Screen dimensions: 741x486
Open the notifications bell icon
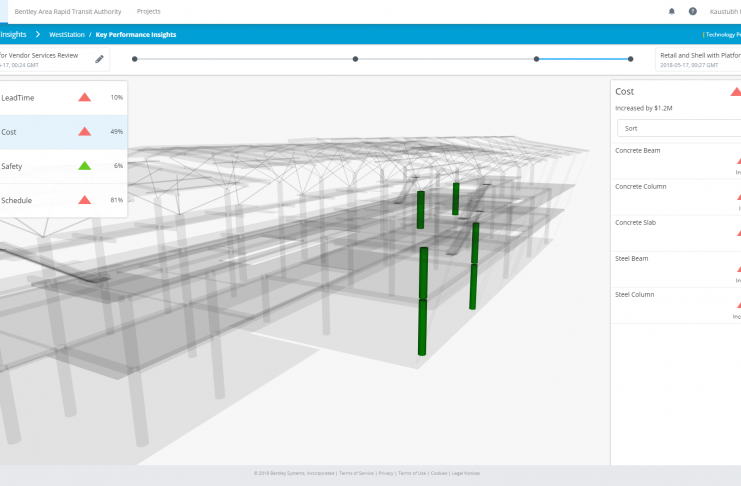671,11
